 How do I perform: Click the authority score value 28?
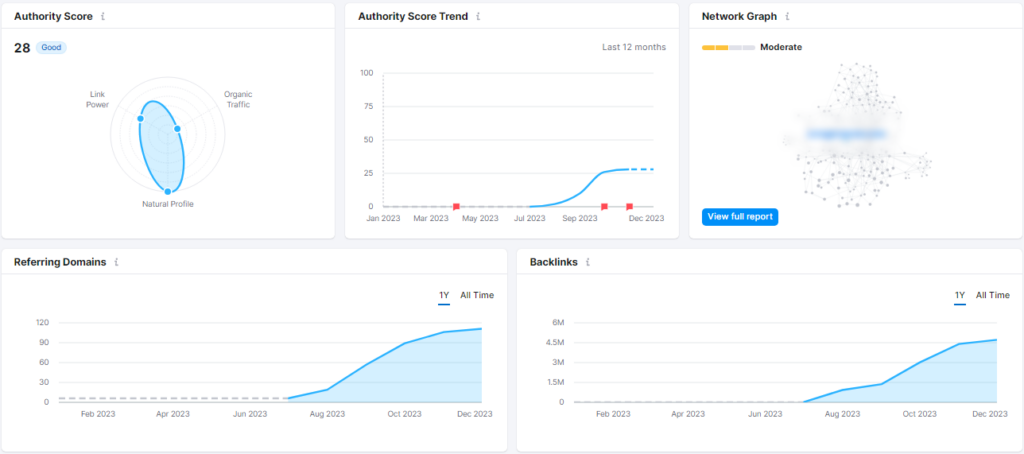(x=22, y=48)
